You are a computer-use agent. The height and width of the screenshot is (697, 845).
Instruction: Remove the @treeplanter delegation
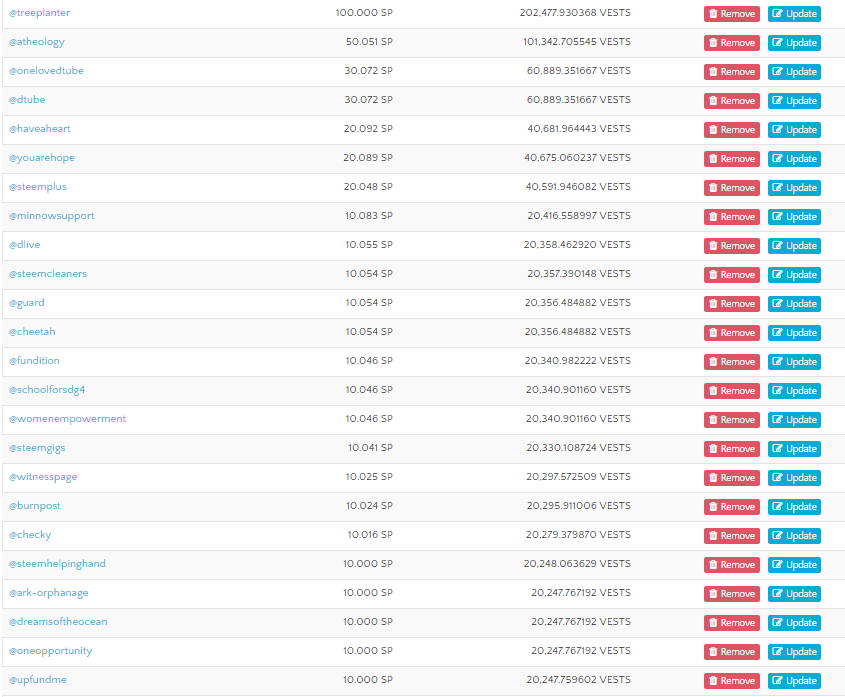pos(732,14)
